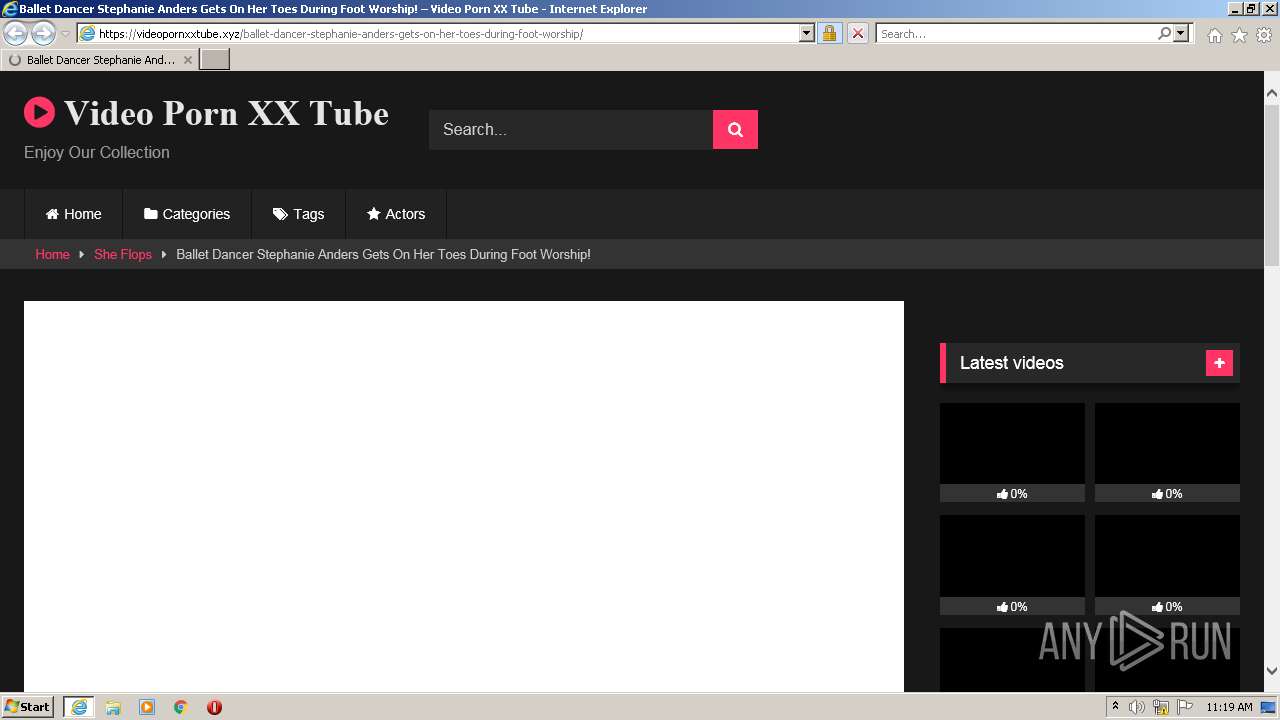The height and width of the screenshot is (720, 1280).
Task: Click the pink play logo icon
Action: coord(40,112)
